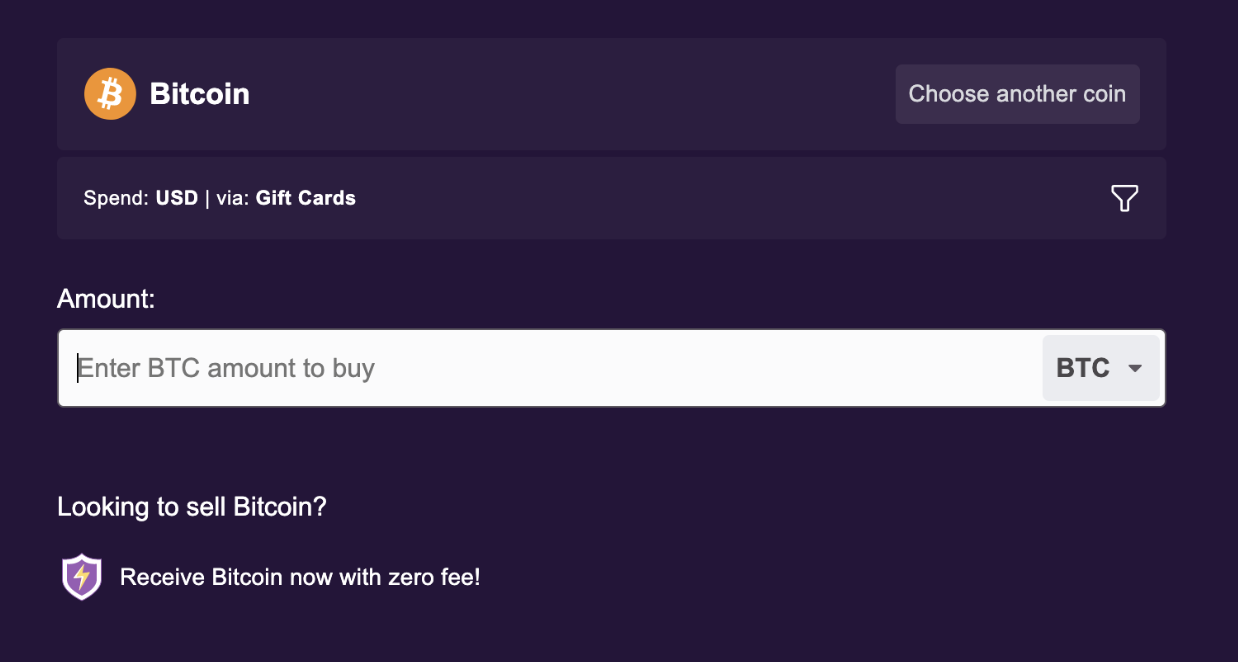Click the amount placeholder text
Viewport: 1238px width, 662px height.
[228, 368]
